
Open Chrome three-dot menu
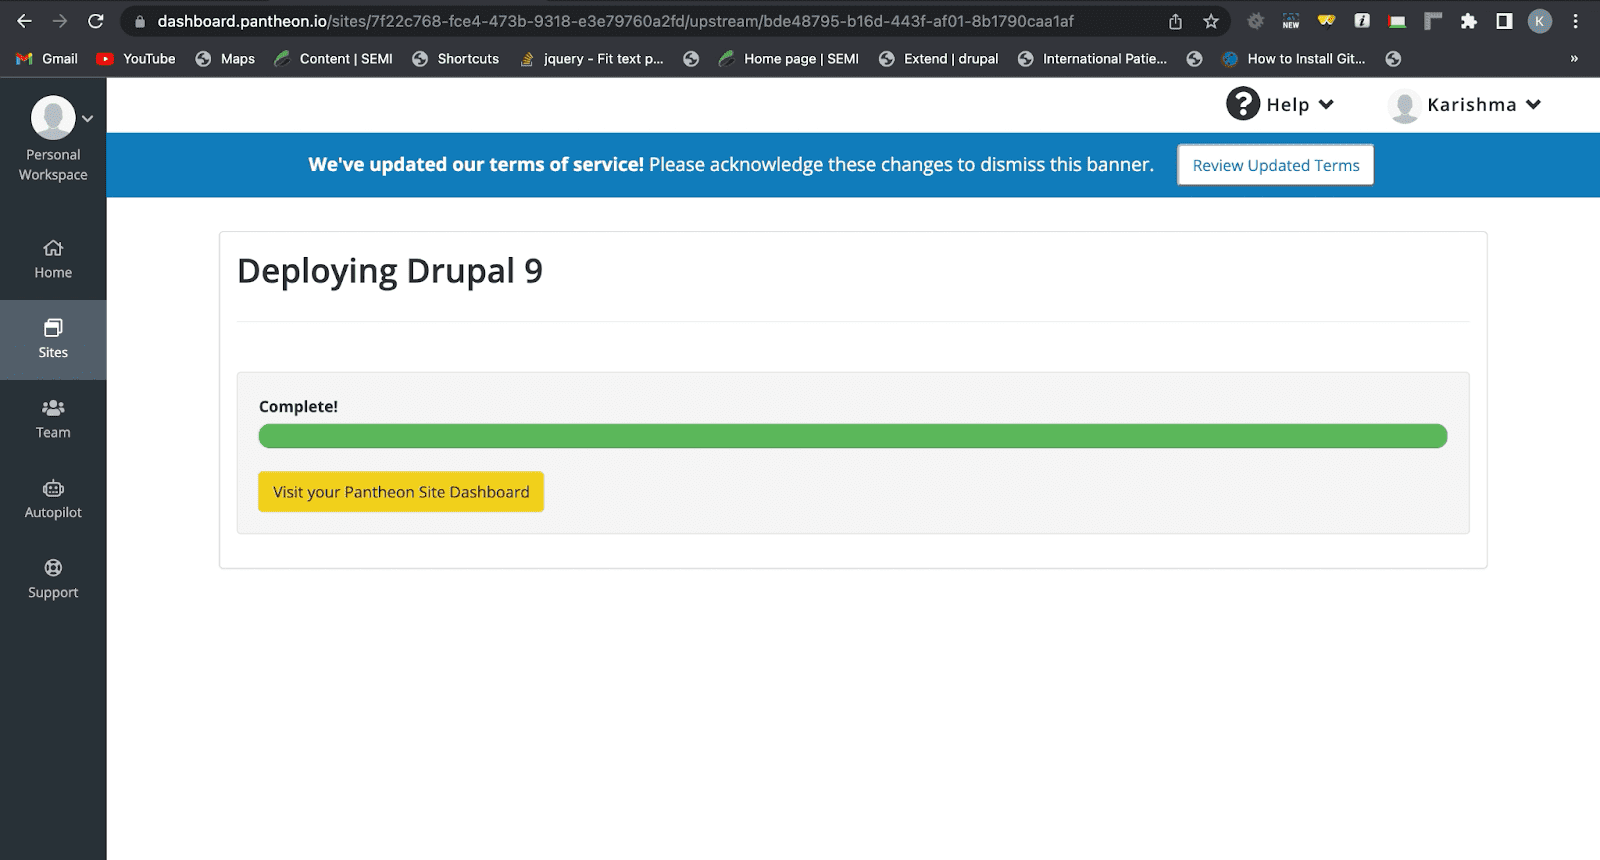1575,21
